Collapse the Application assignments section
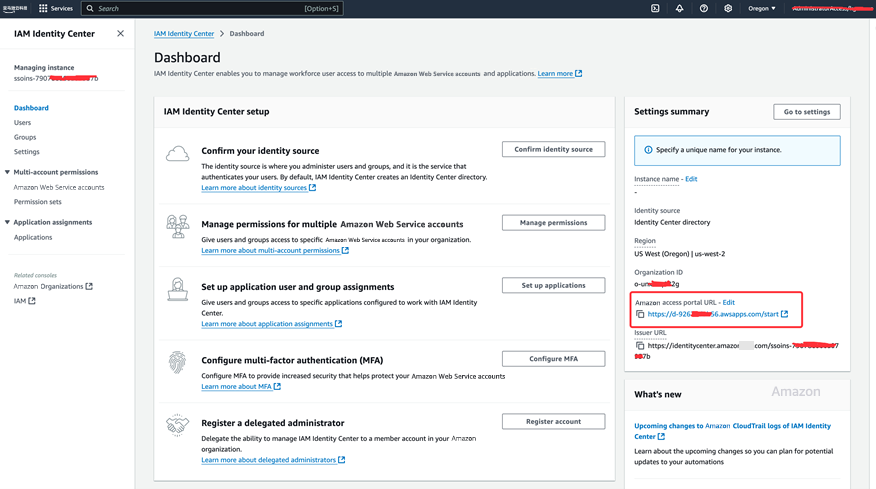 click(7, 222)
